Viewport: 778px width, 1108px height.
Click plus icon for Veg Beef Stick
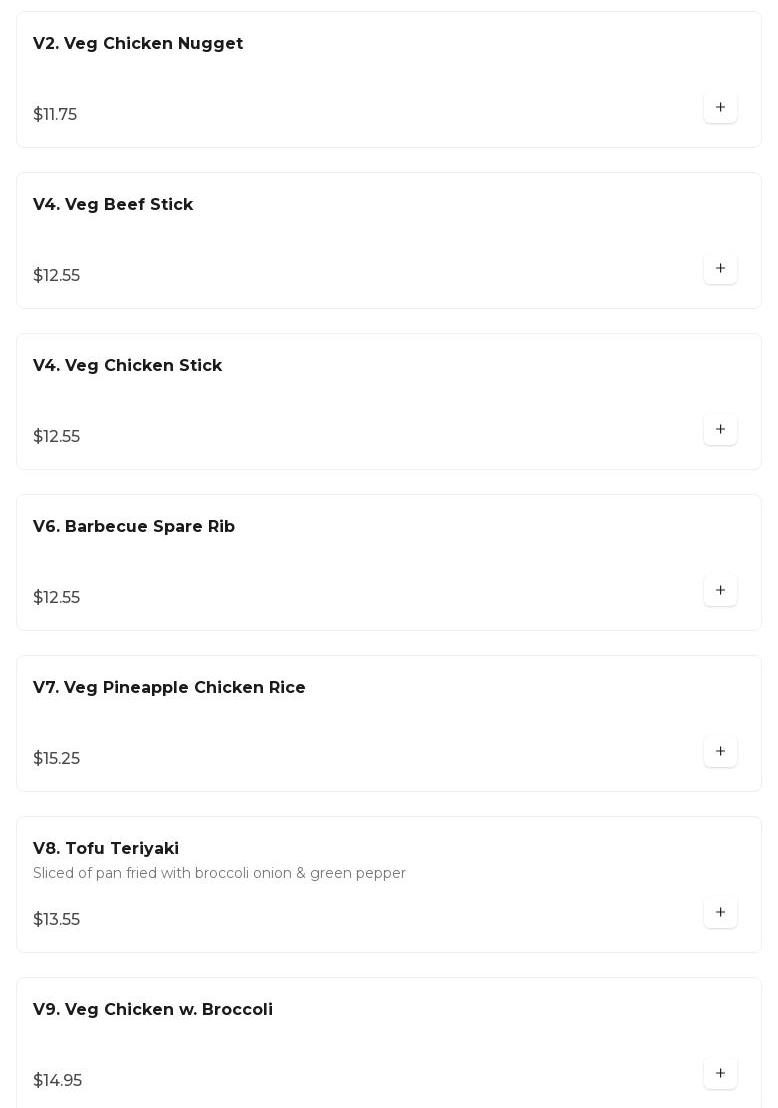(720, 269)
